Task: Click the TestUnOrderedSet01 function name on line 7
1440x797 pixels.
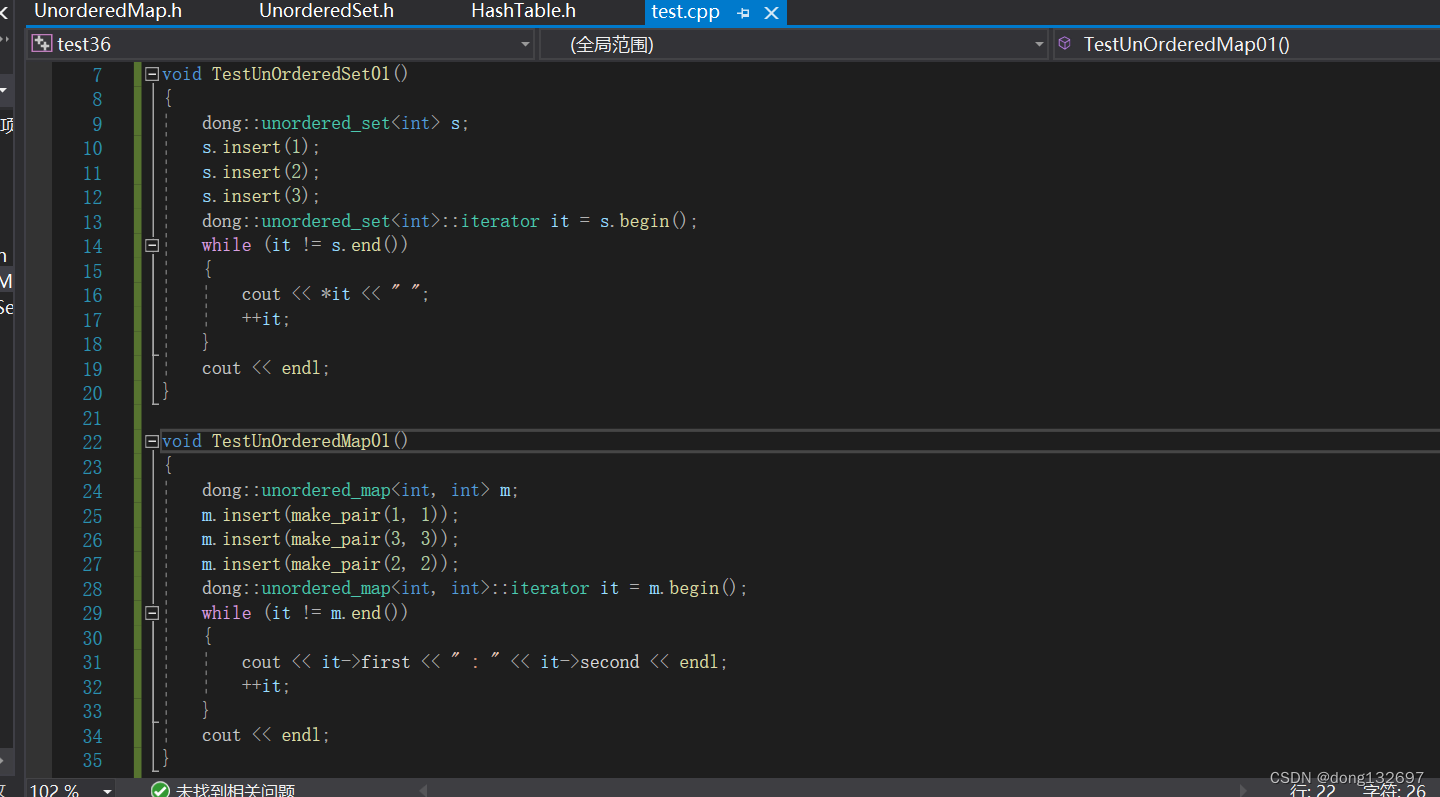Action: 300,74
